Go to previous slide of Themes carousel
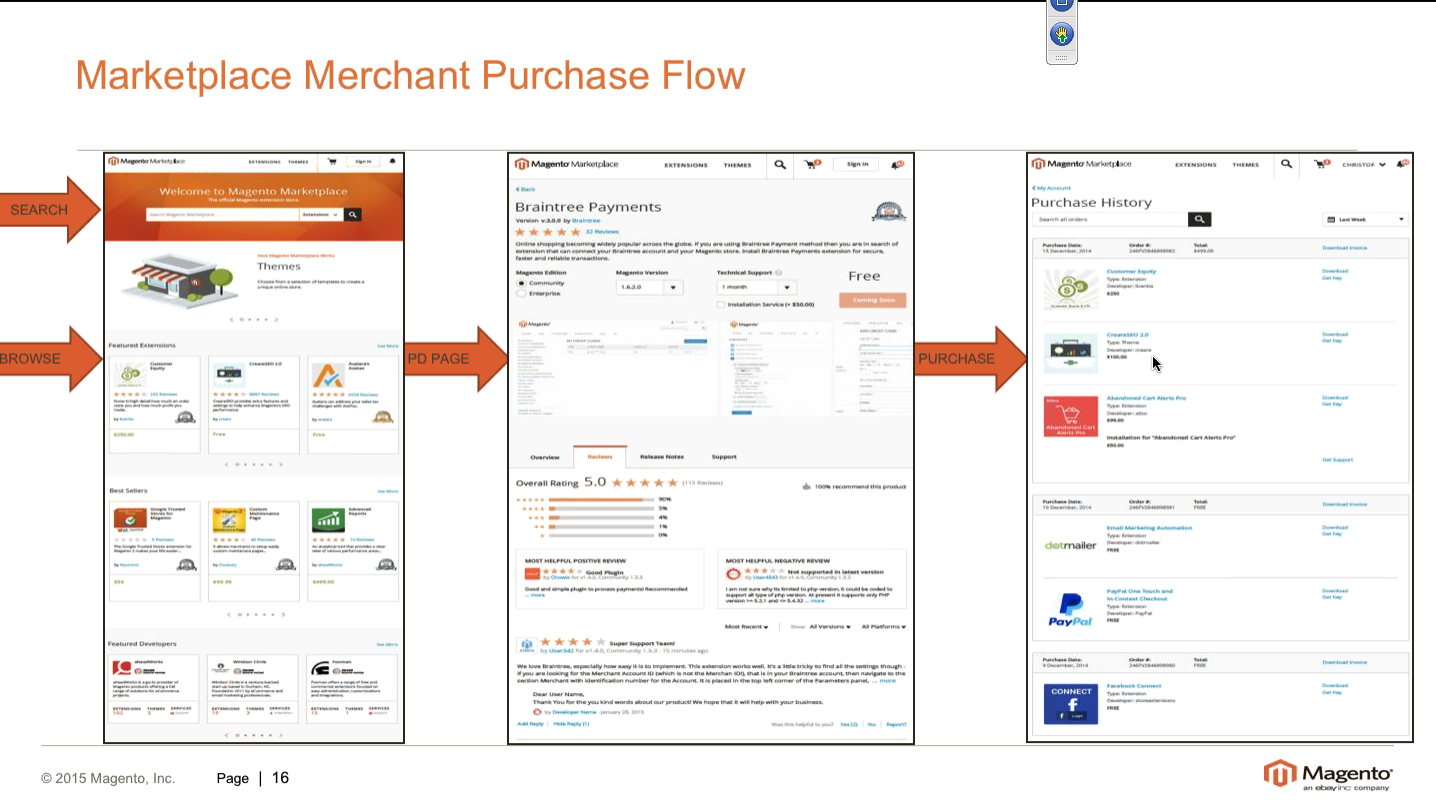Screen dimensions: 1436x808 [x=232, y=320]
